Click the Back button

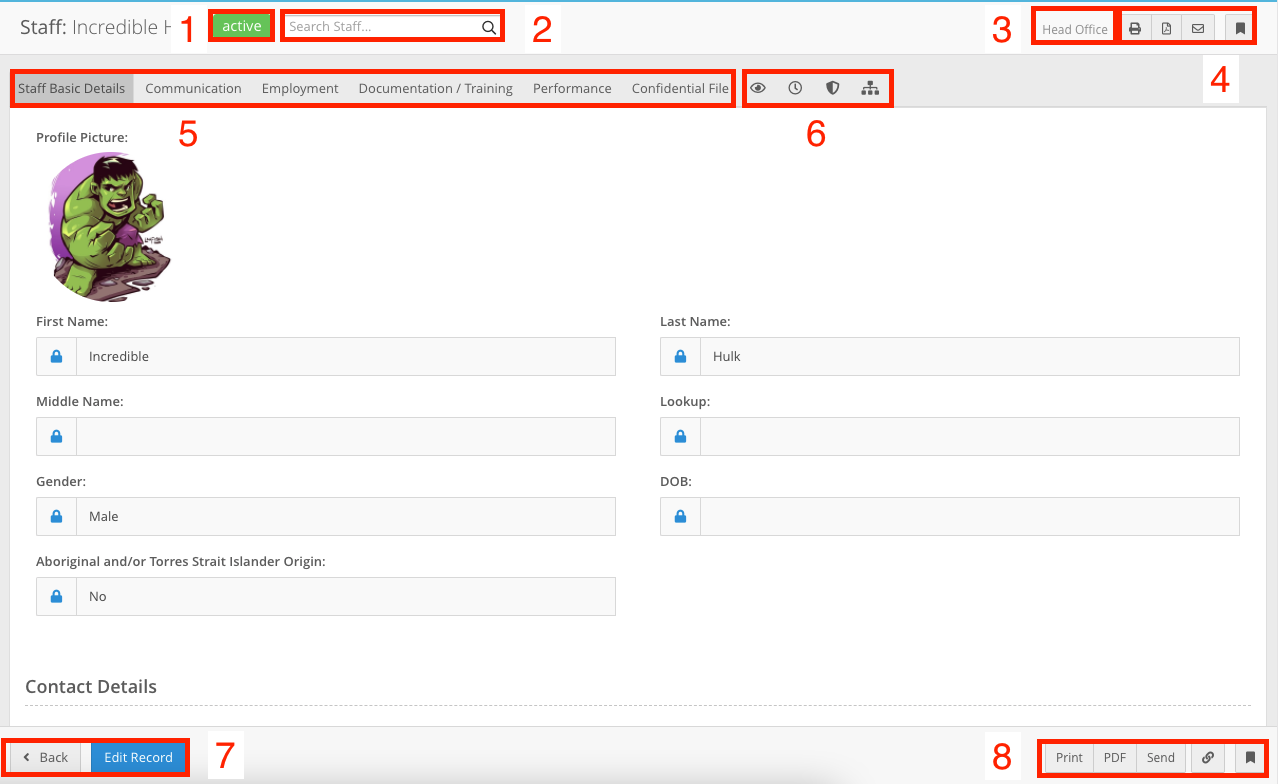(46, 757)
